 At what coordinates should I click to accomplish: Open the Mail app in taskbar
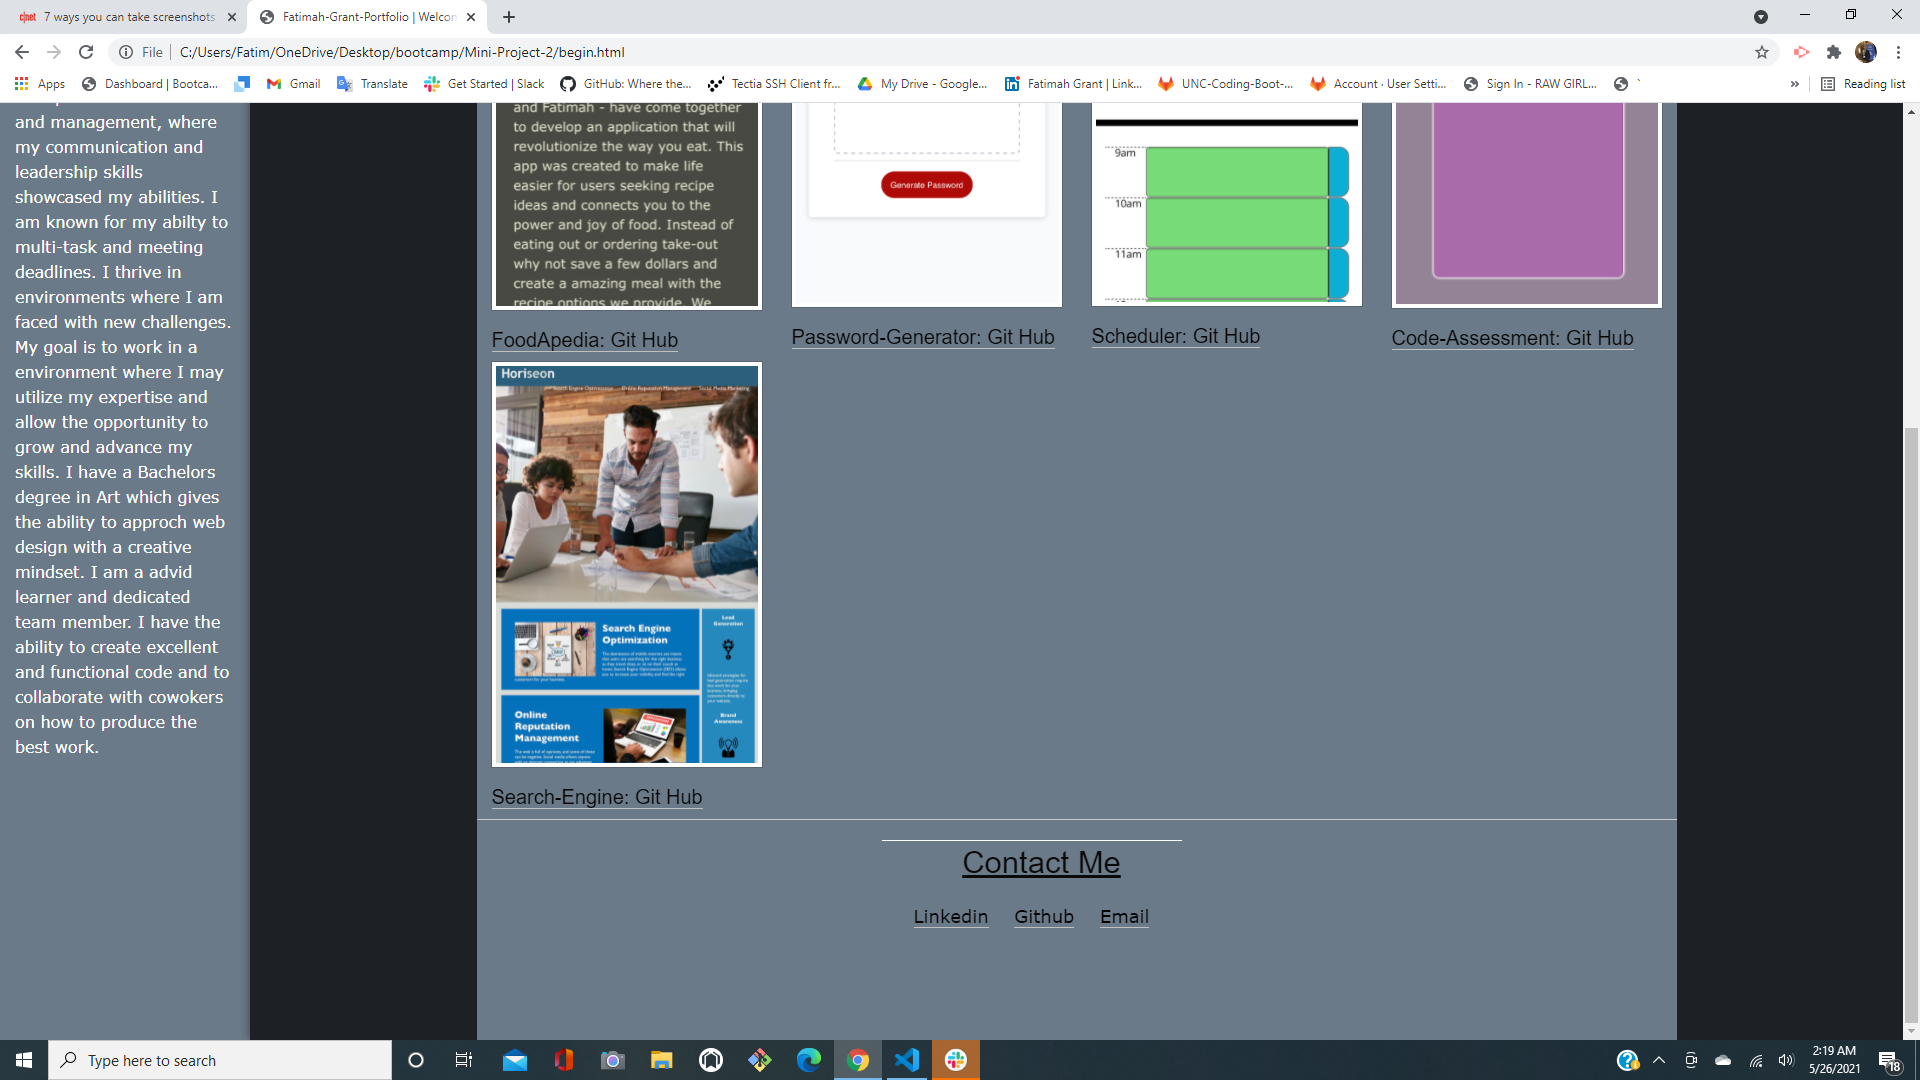tap(515, 1060)
